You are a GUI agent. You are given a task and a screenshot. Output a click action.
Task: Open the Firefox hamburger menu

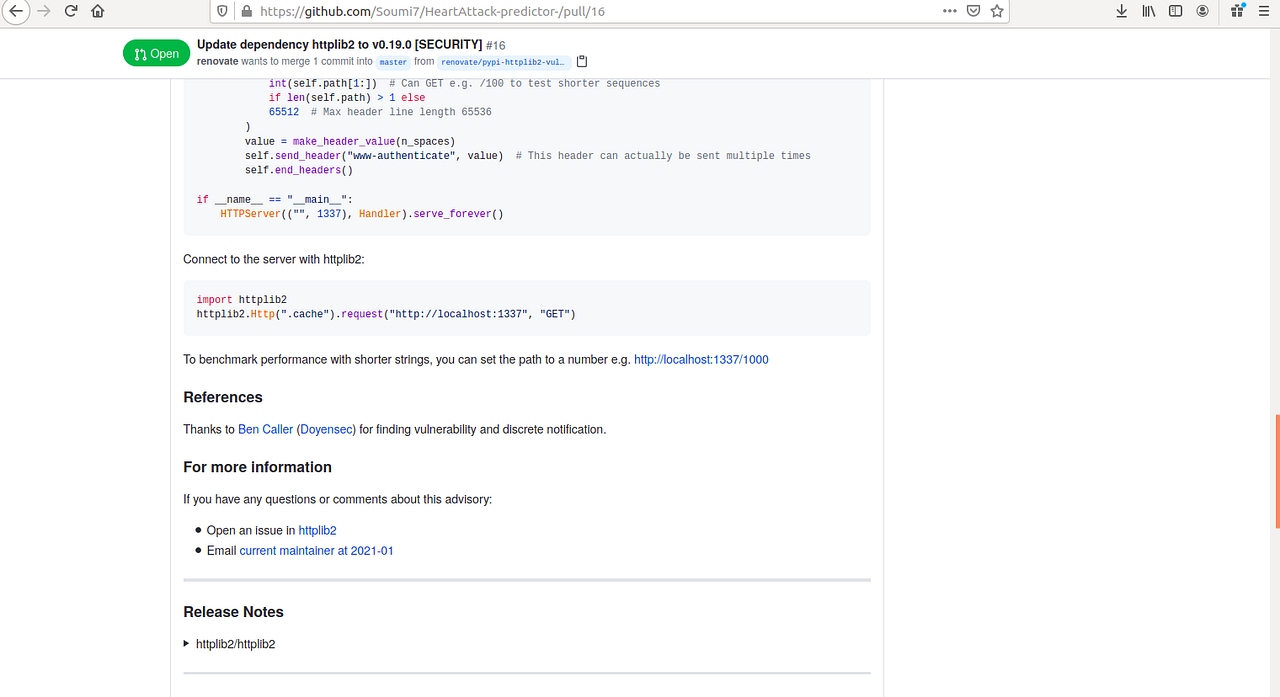click(x=1263, y=11)
